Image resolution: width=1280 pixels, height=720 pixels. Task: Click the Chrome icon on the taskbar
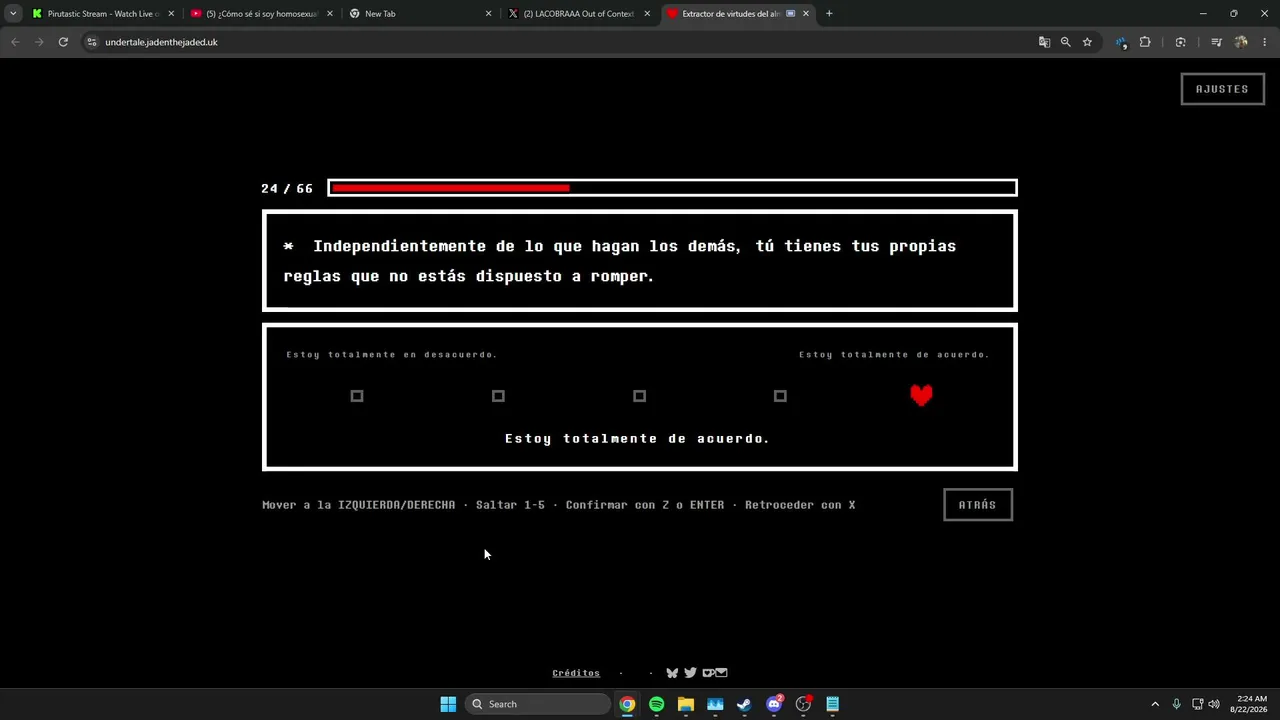627,704
